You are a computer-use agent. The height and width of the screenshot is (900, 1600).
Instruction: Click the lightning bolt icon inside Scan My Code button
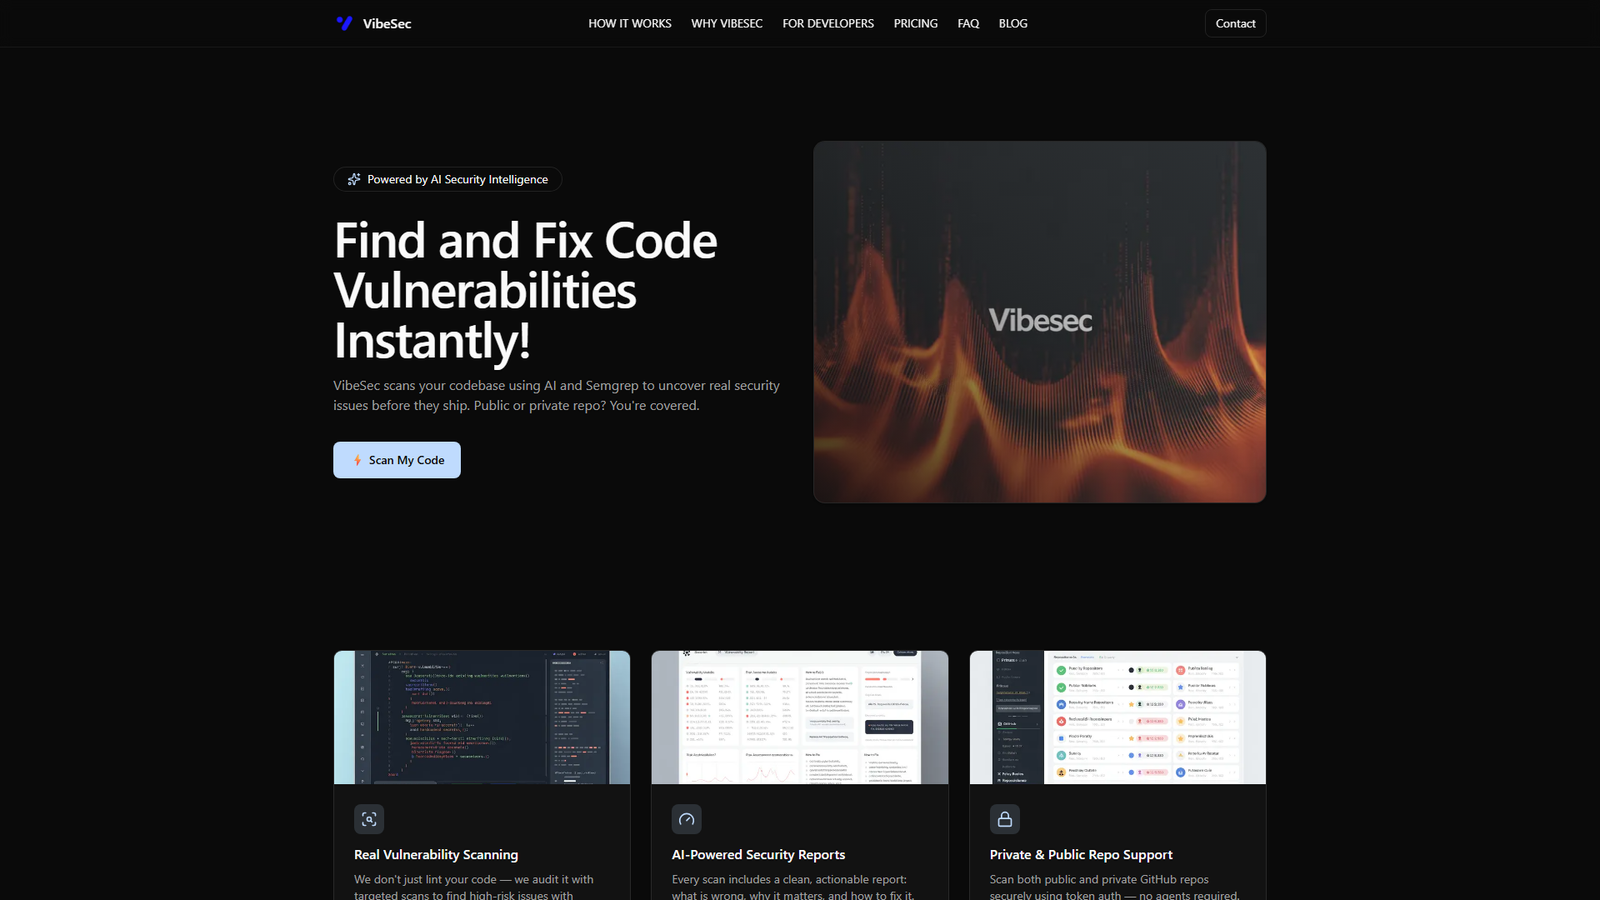click(x=357, y=460)
